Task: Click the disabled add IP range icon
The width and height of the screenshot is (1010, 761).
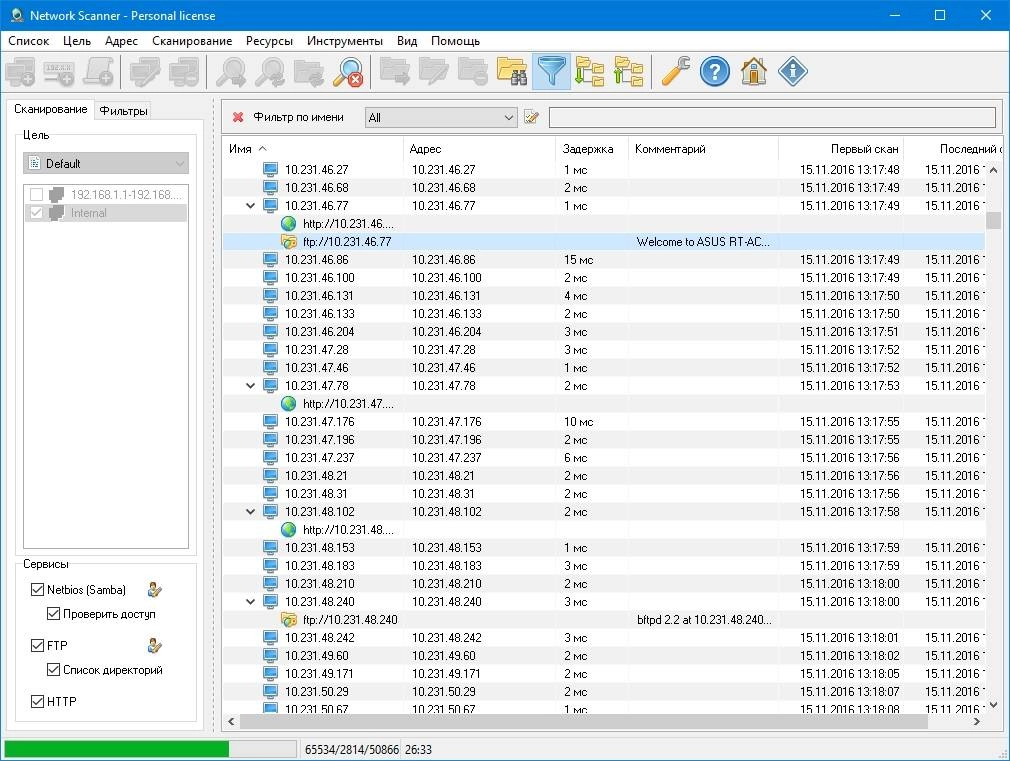Action: [x=59, y=72]
